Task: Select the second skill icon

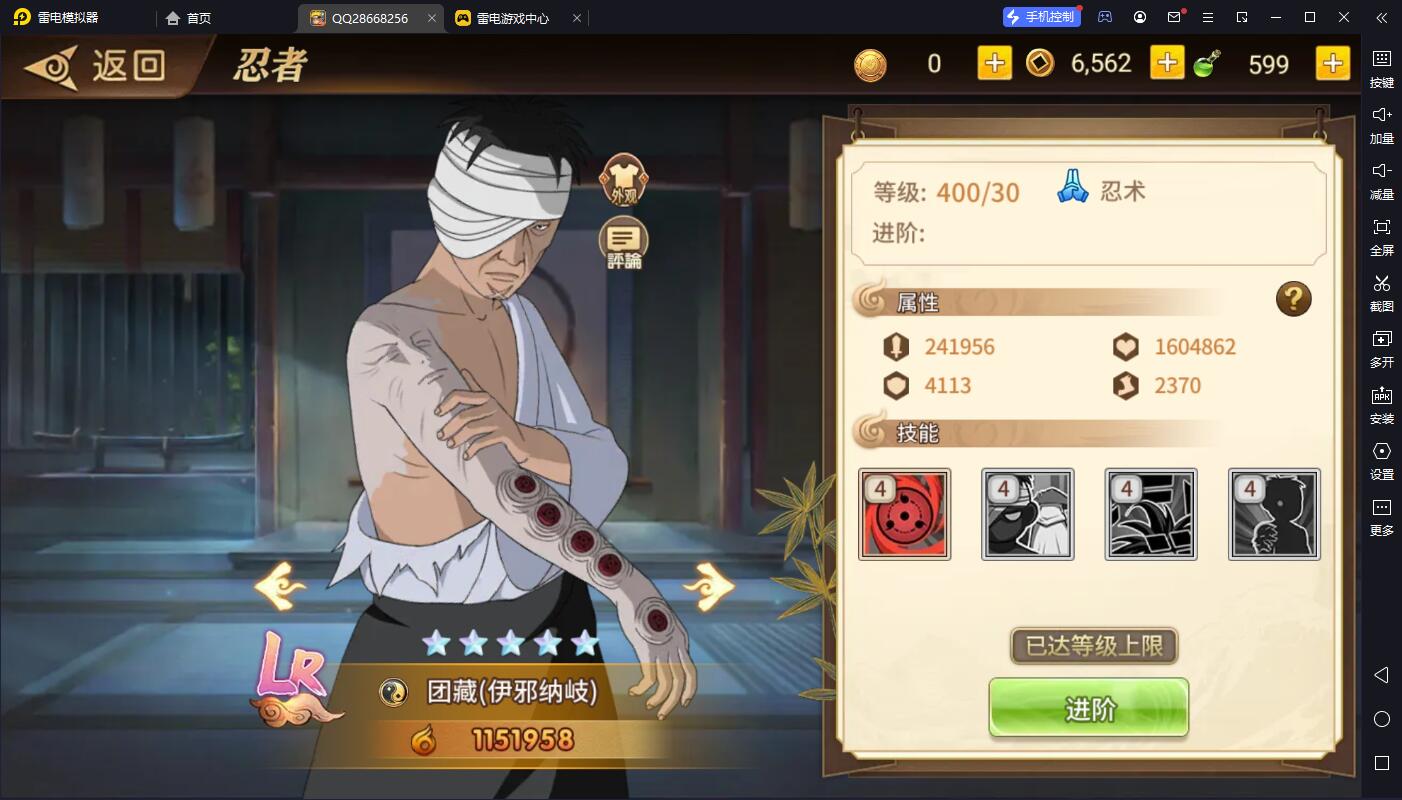Action: (1028, 514)
